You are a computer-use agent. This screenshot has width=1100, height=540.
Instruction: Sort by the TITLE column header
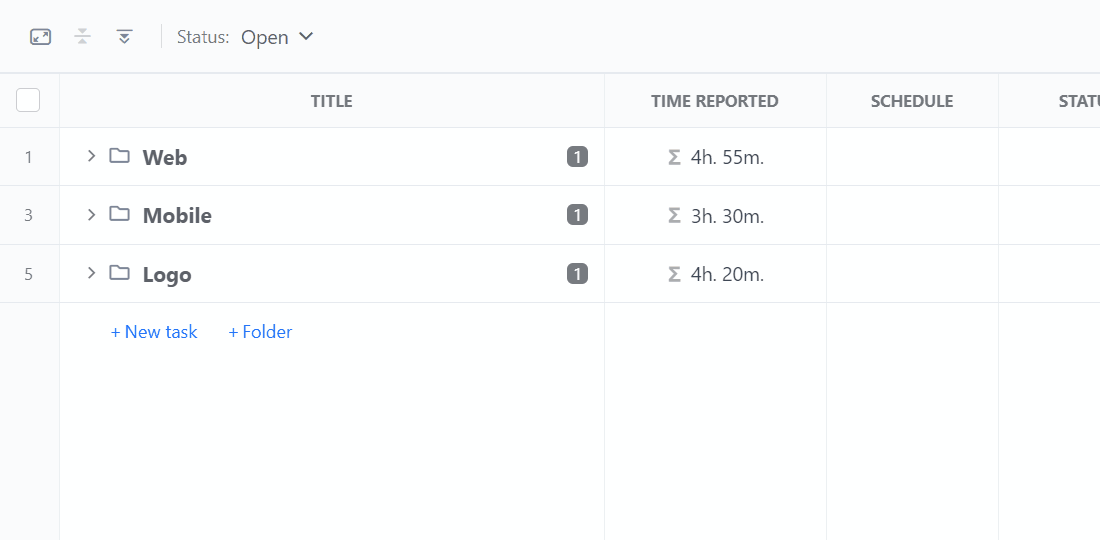332,101
